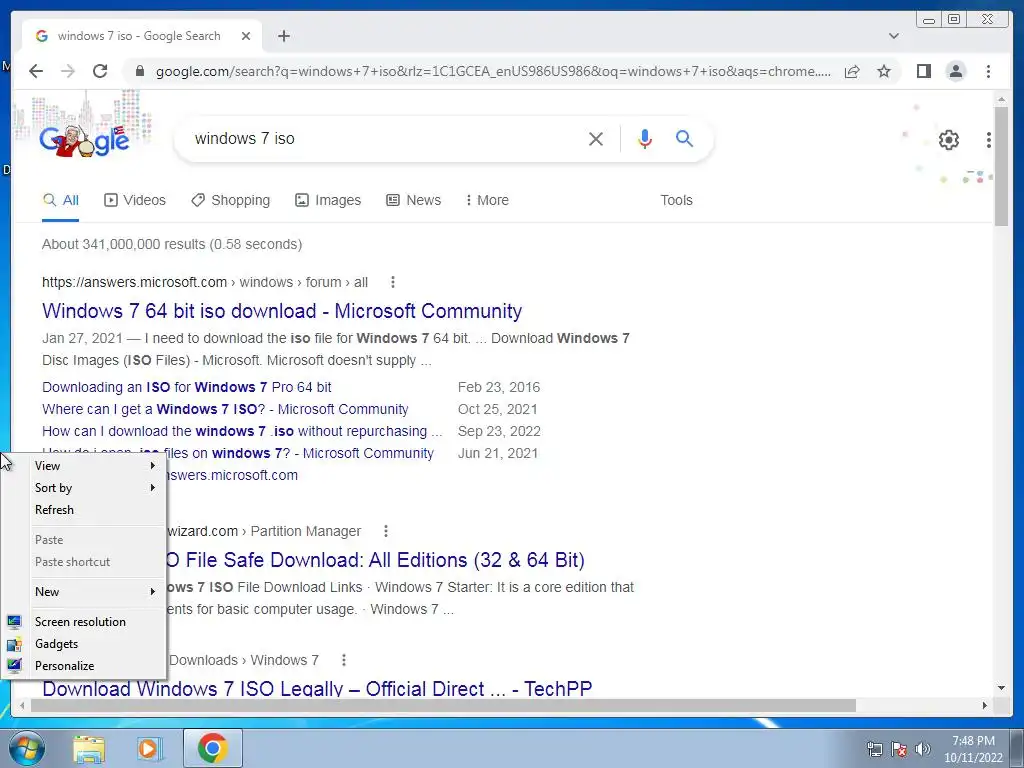This screenshot has width=1024, height=768.
Task: Open options dots for answers.microsoft.com result
Action: click(392, 282)
